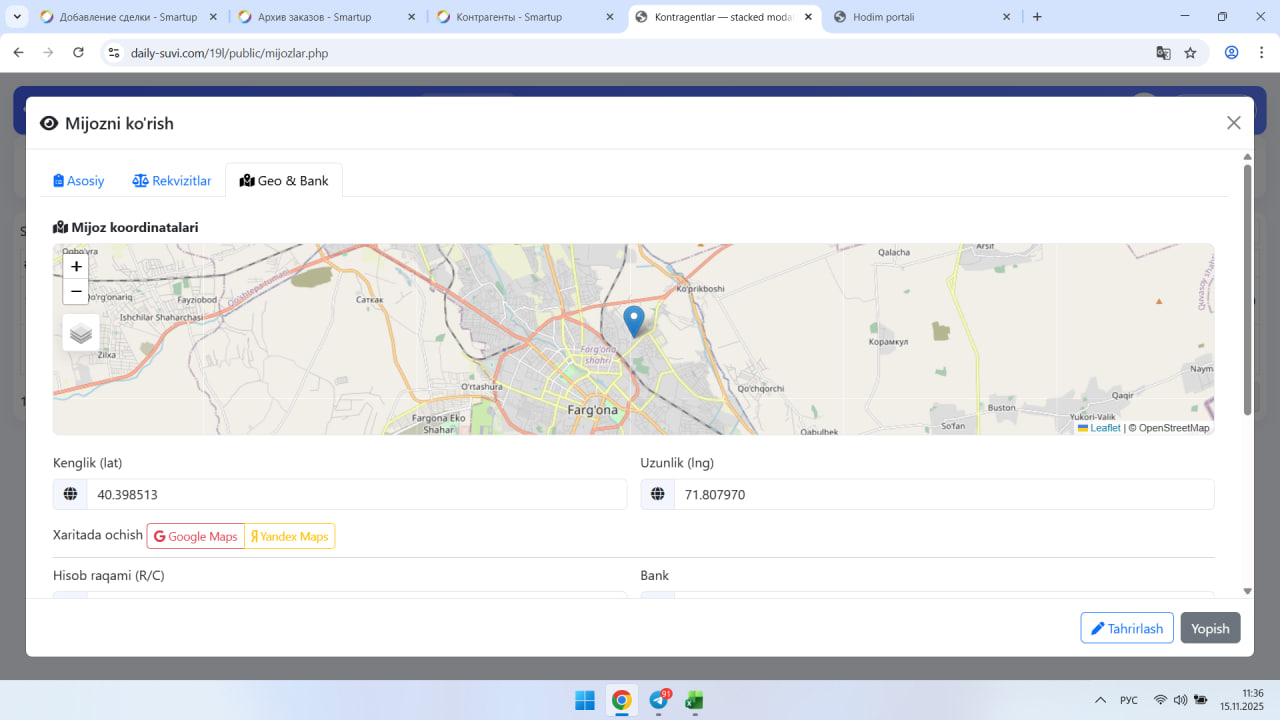Open location in Yandex Maps
The height and width of the screenshot is (720, 1280).
[290, 537]
